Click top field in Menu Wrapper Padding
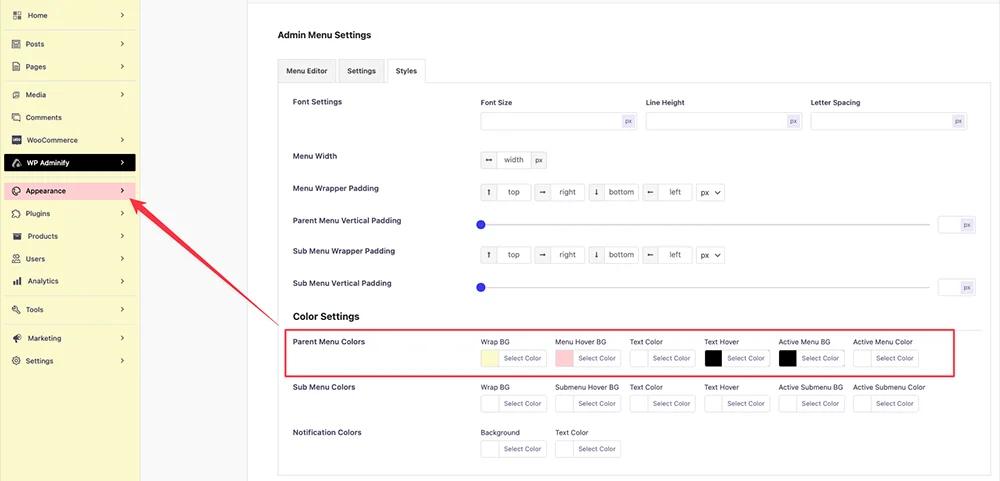 (x=513, y=192)
